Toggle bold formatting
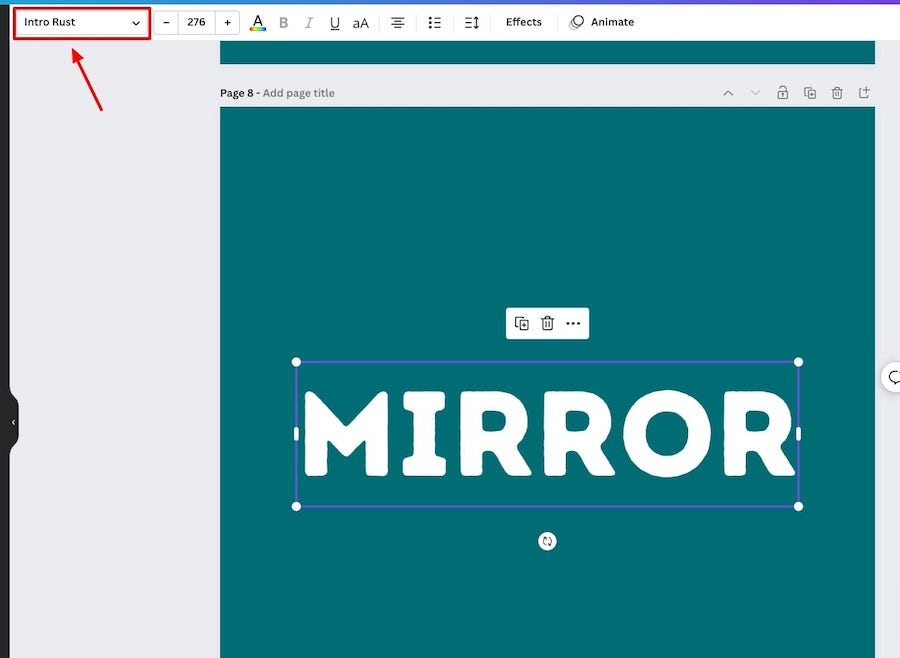This screenshot has height=658, width=900. [x=283, y=22]
